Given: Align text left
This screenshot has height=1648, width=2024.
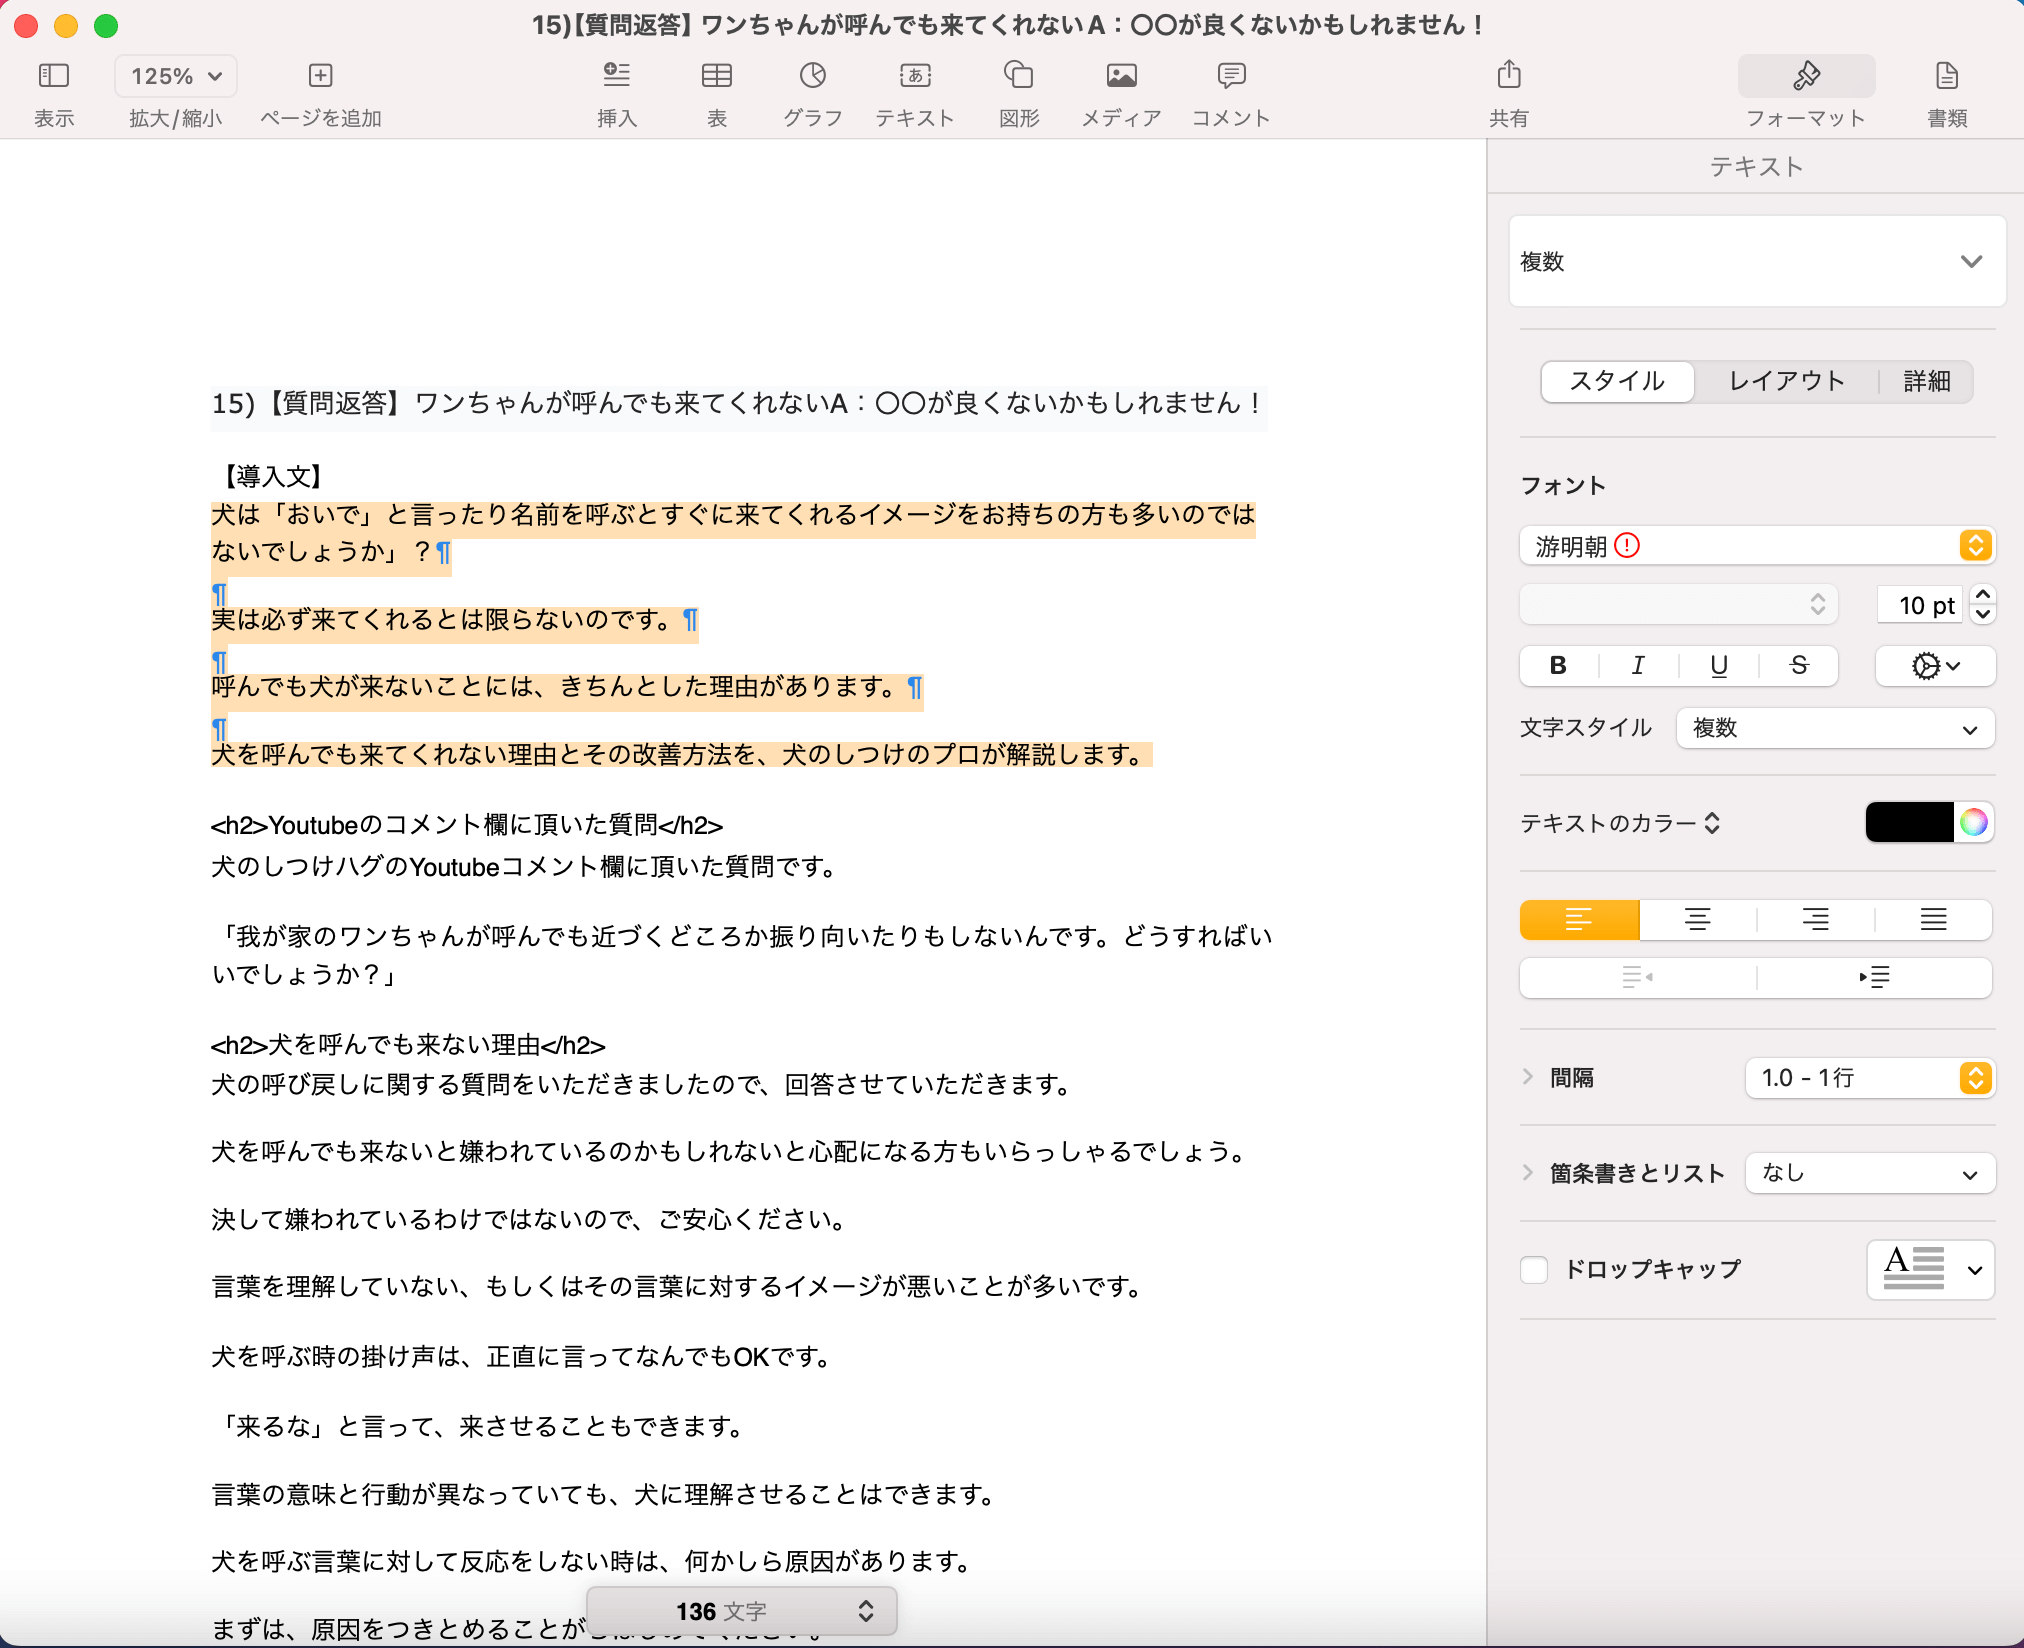Looking at the screenshot, I should pyautogui.click(x=1579, y=920).
